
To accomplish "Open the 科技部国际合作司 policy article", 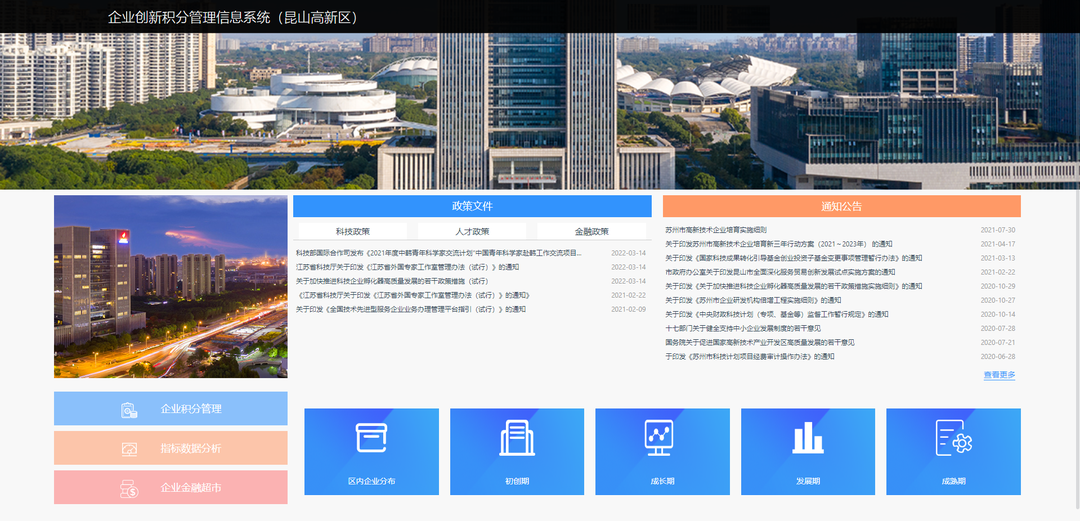I will pyautogui.click(x=438, y=253).
